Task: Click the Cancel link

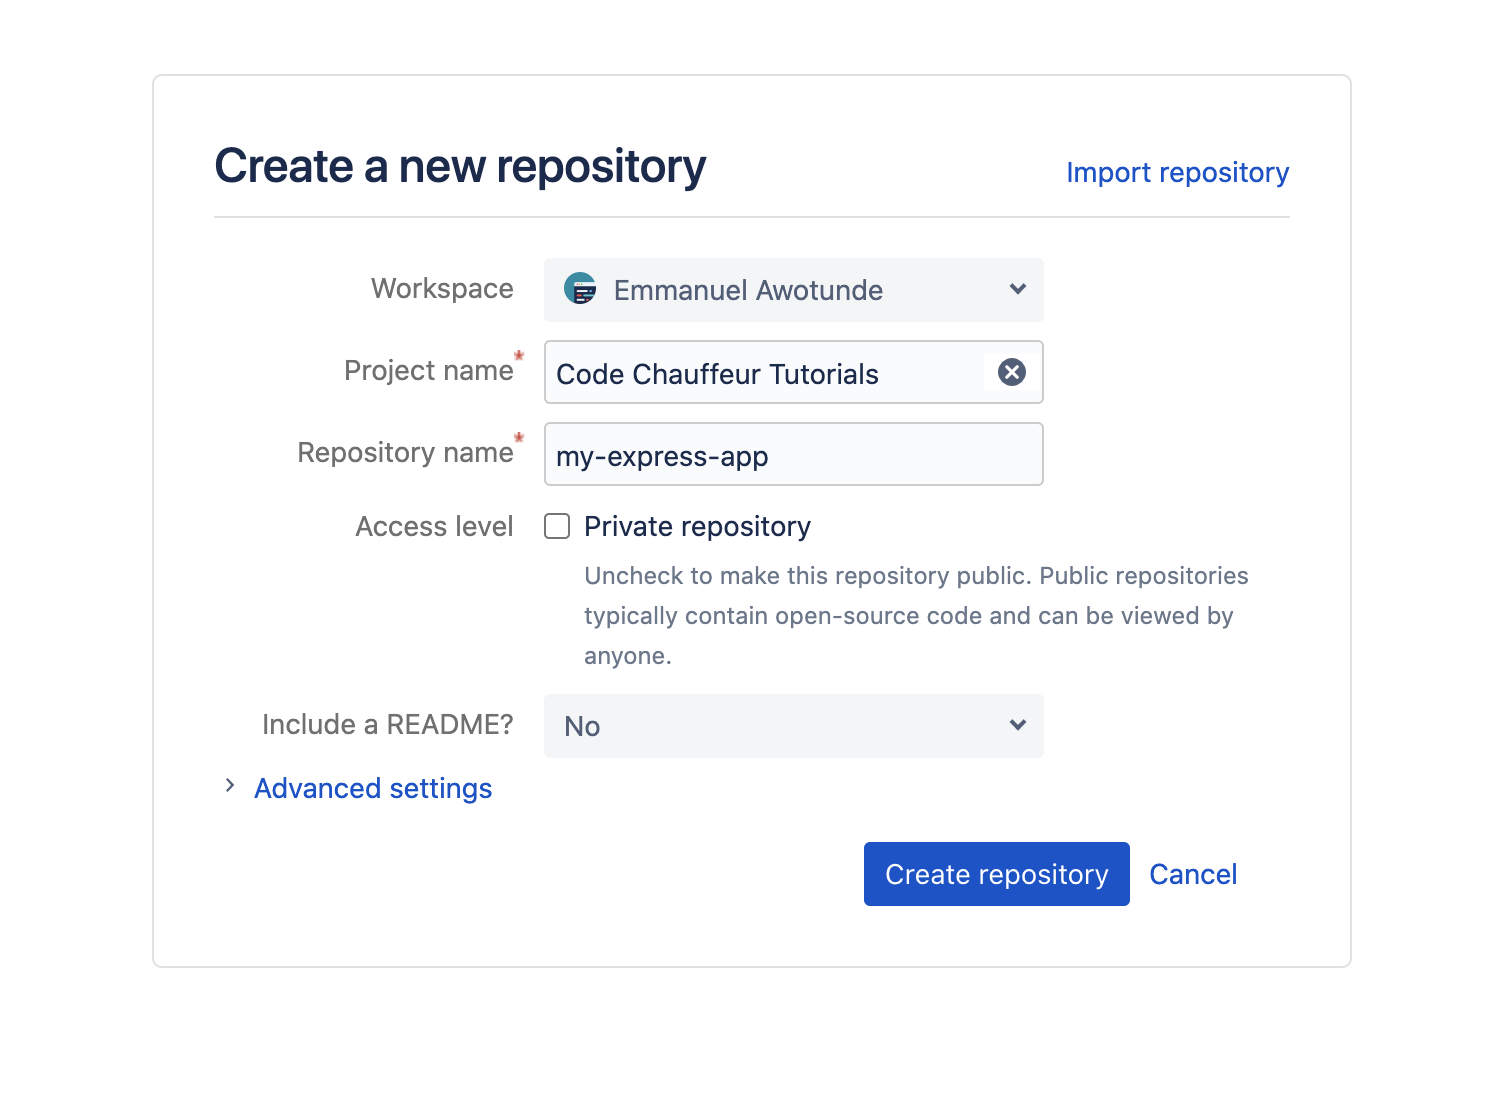Action: (x=1192, y=873)
